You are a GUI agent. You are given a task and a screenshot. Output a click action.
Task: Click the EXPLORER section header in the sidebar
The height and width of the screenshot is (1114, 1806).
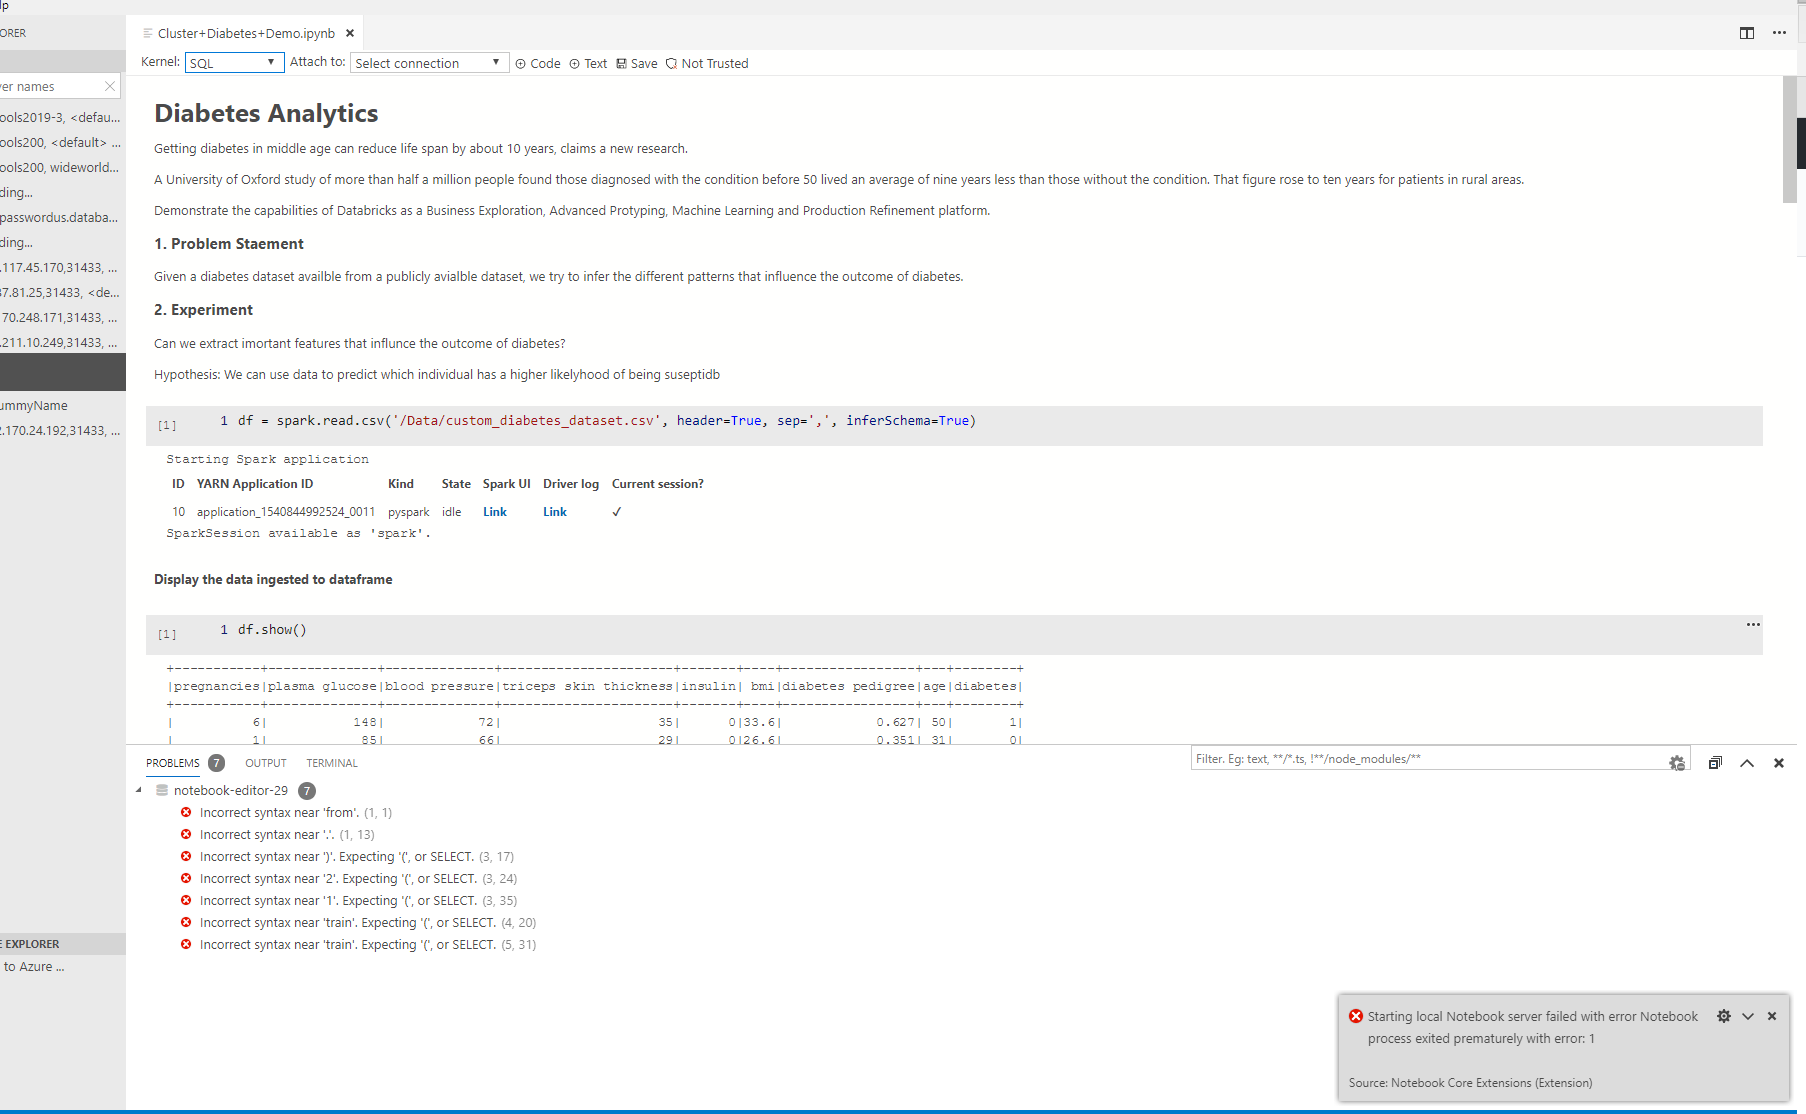click(62, 943)
